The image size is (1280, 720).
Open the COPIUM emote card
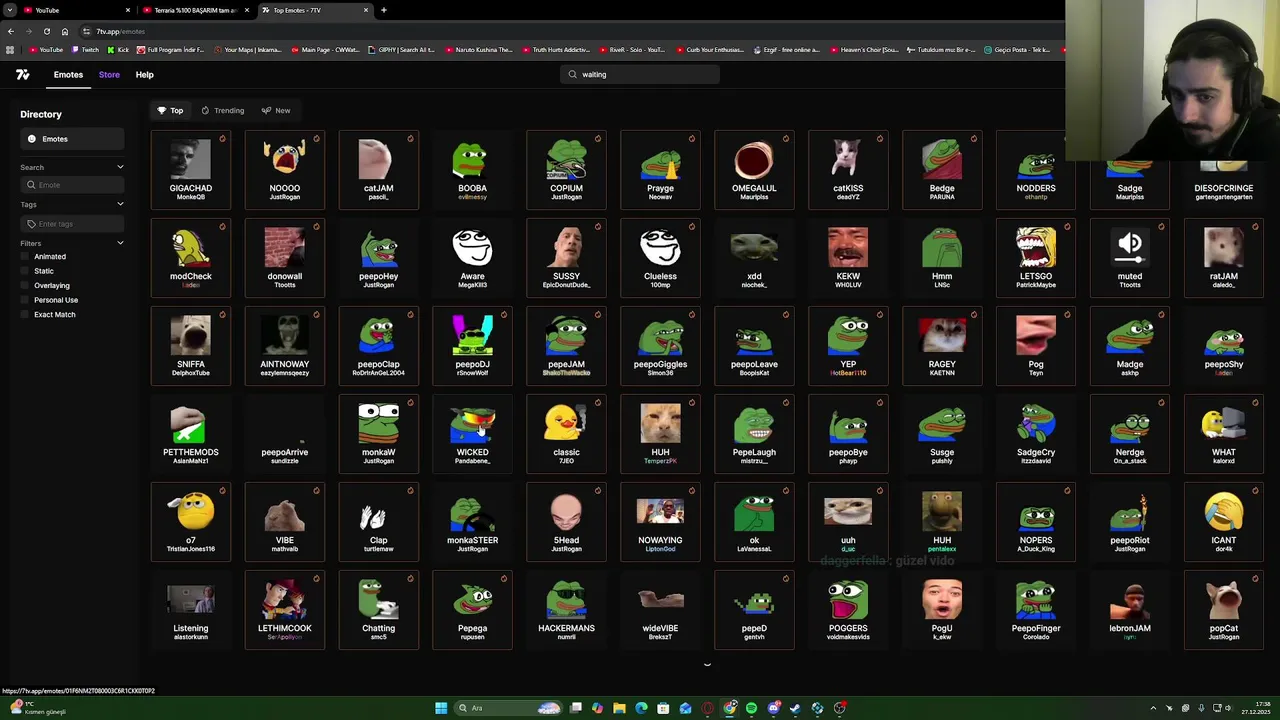click(x=566, y=170)
